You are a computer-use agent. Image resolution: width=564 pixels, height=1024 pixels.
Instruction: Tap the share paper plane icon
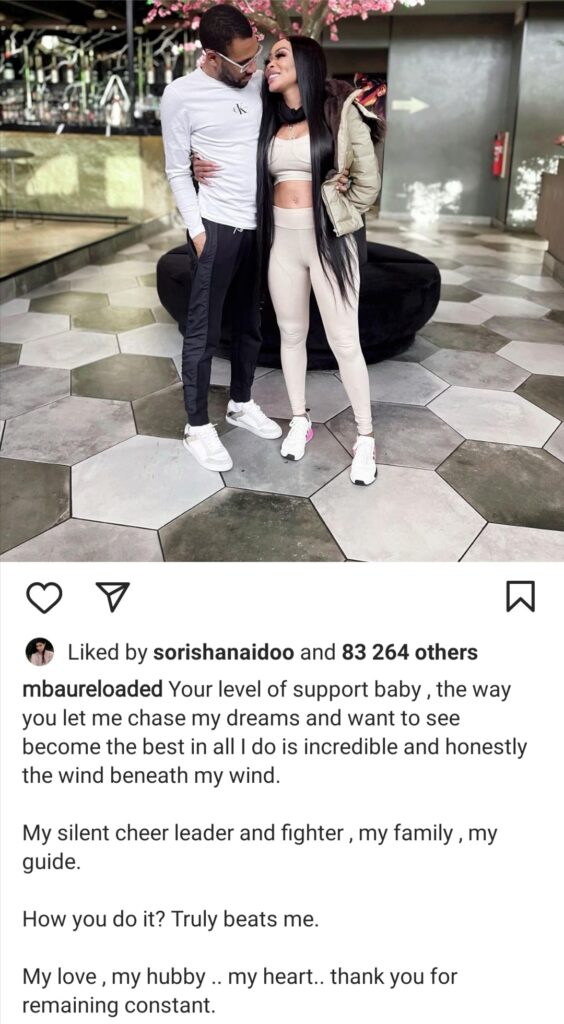tap(112, 597)
